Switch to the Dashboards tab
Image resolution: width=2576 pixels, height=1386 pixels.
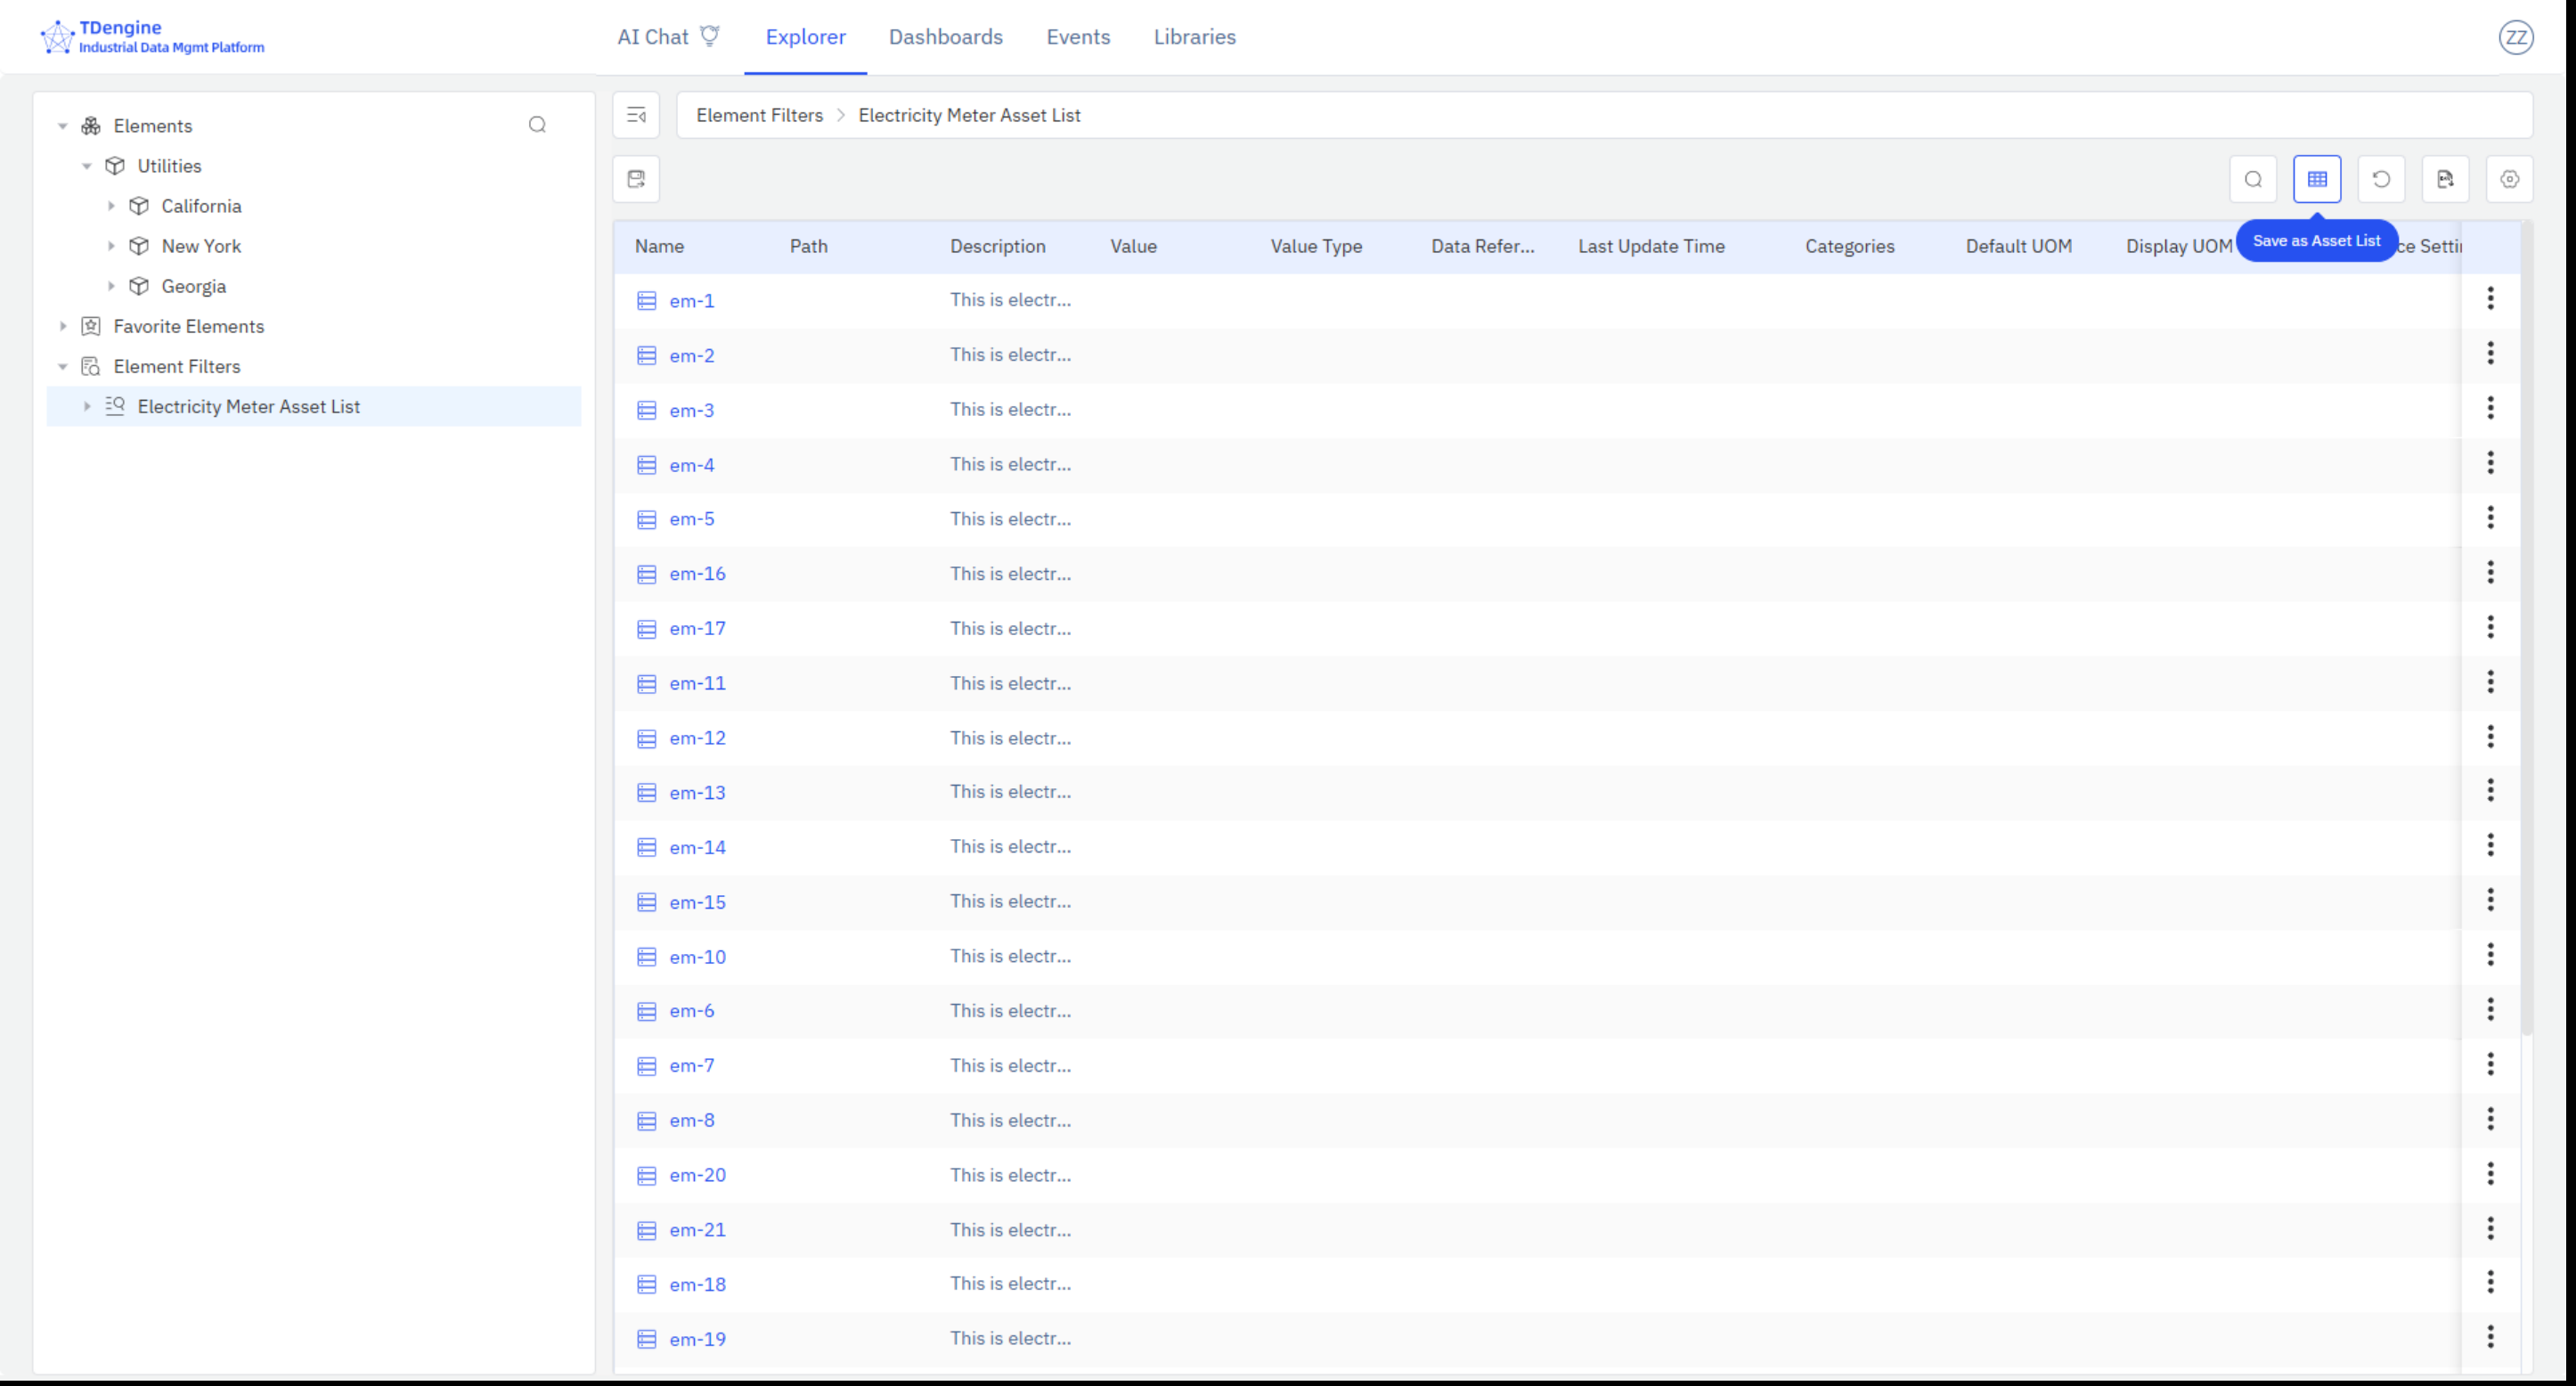pos(945,37)
